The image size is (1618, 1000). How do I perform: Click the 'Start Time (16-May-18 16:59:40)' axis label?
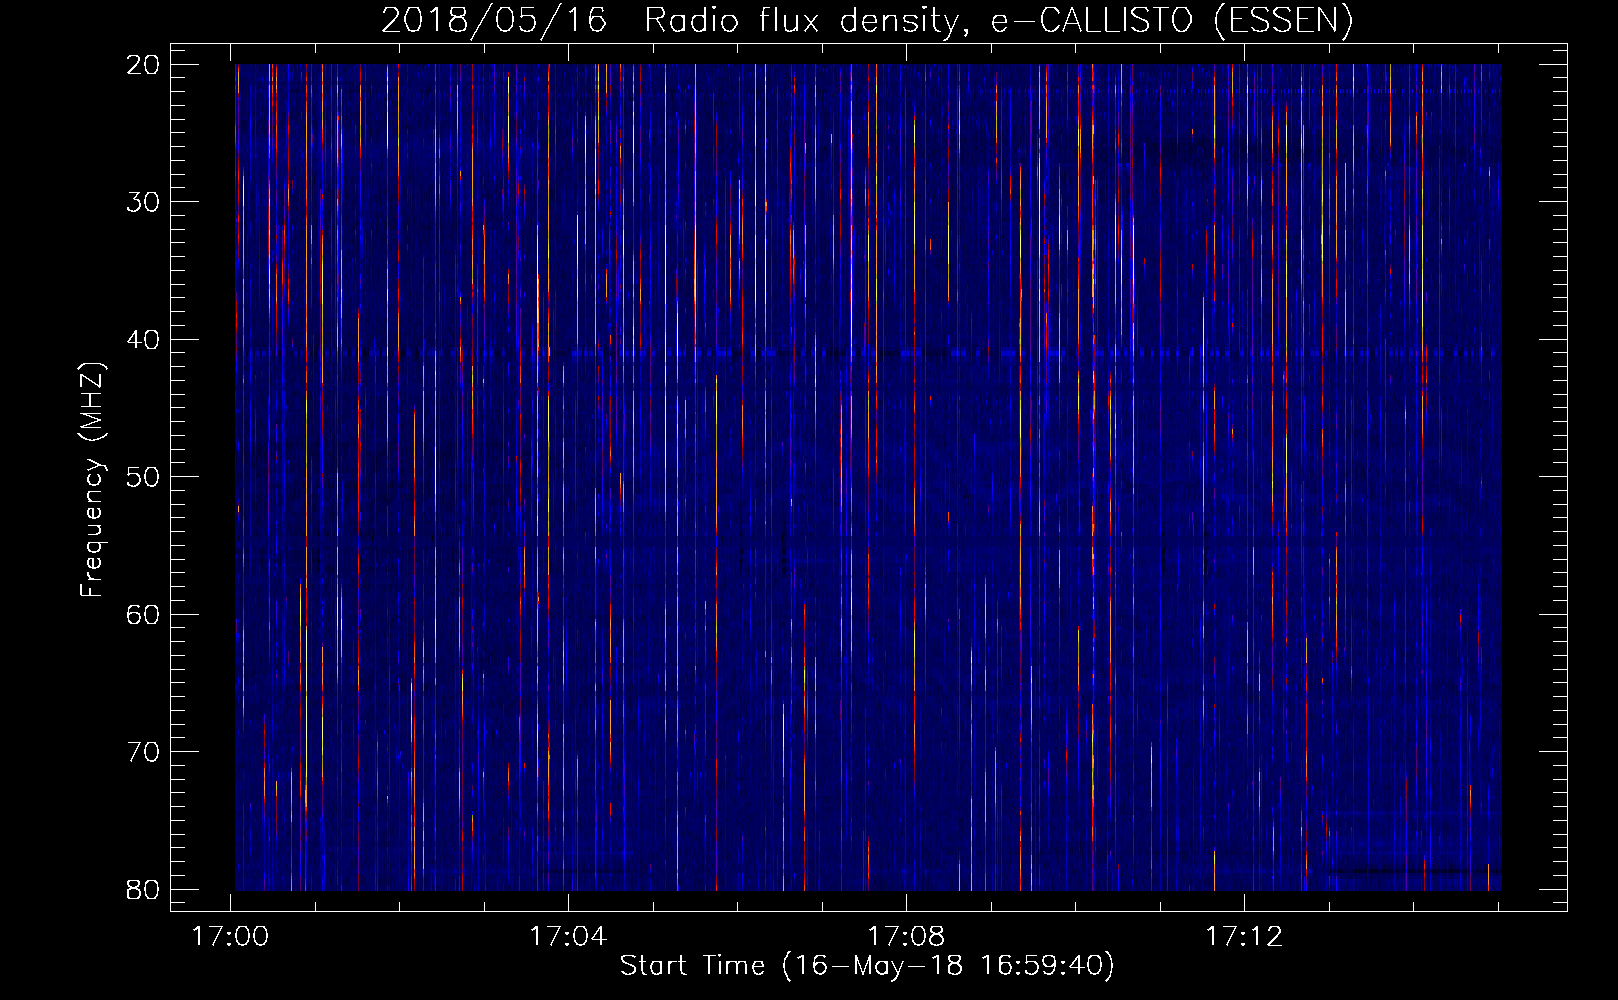(x=867, y=966)
